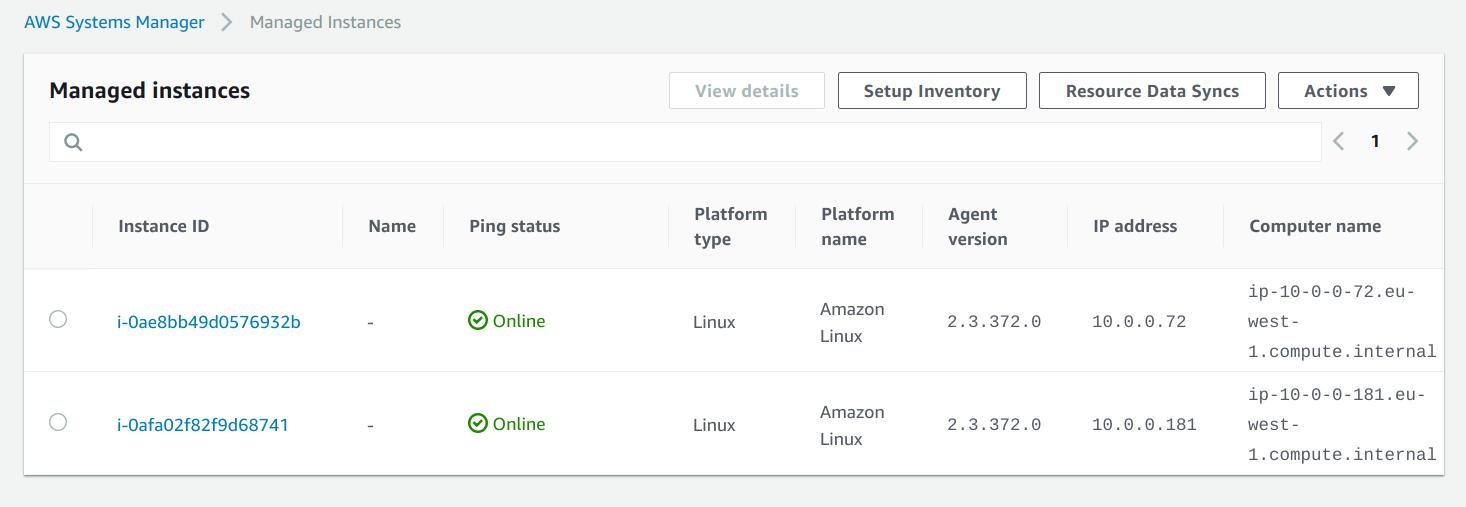Open the Actions dropdown menu
1466x507 pixels.
coord(1348,91)
